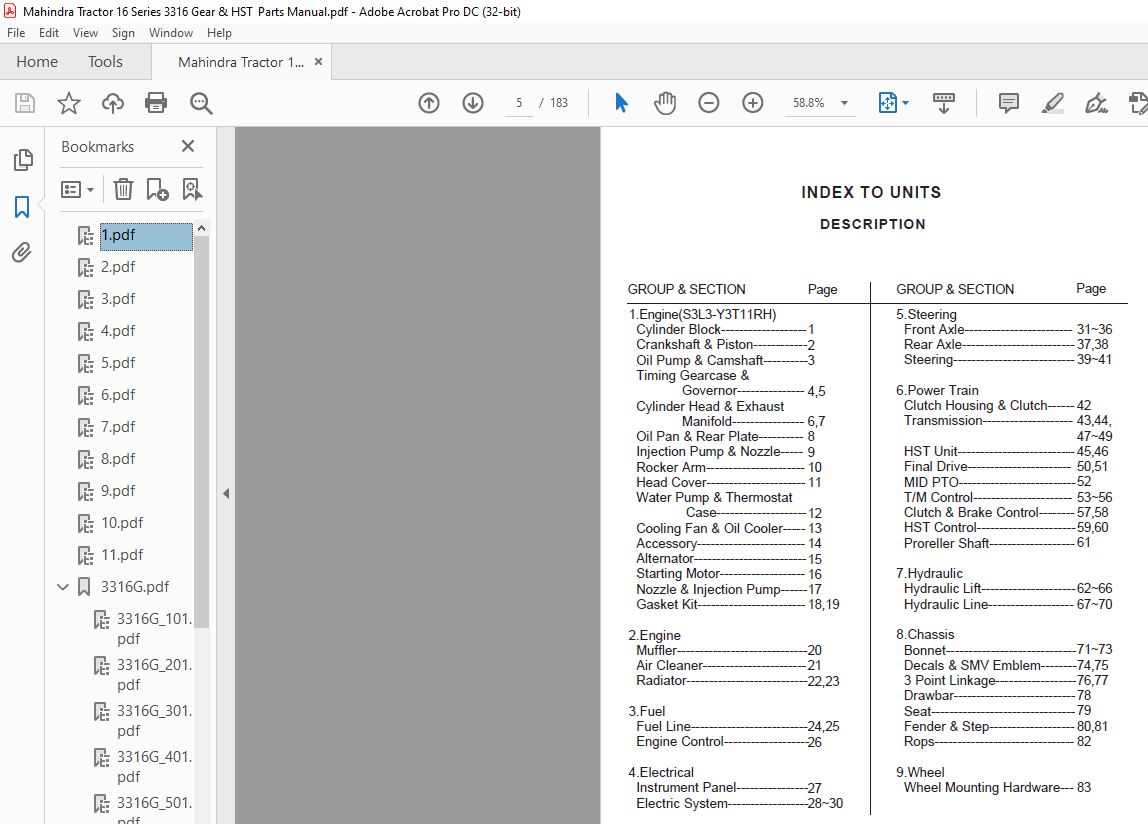This screenshot has height=824, width=1148.
Task: Open the 3316G_401.pdf bookmark
Action: (x=154, y=767)
